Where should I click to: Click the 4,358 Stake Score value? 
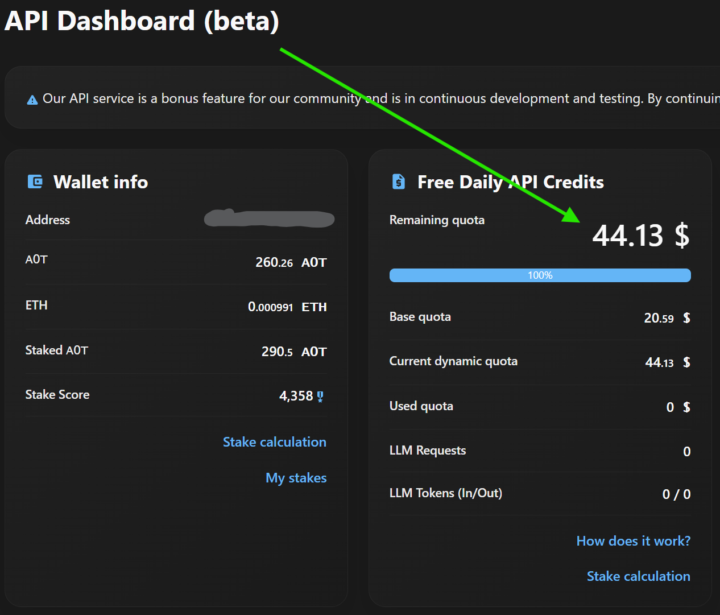(296, 396)
